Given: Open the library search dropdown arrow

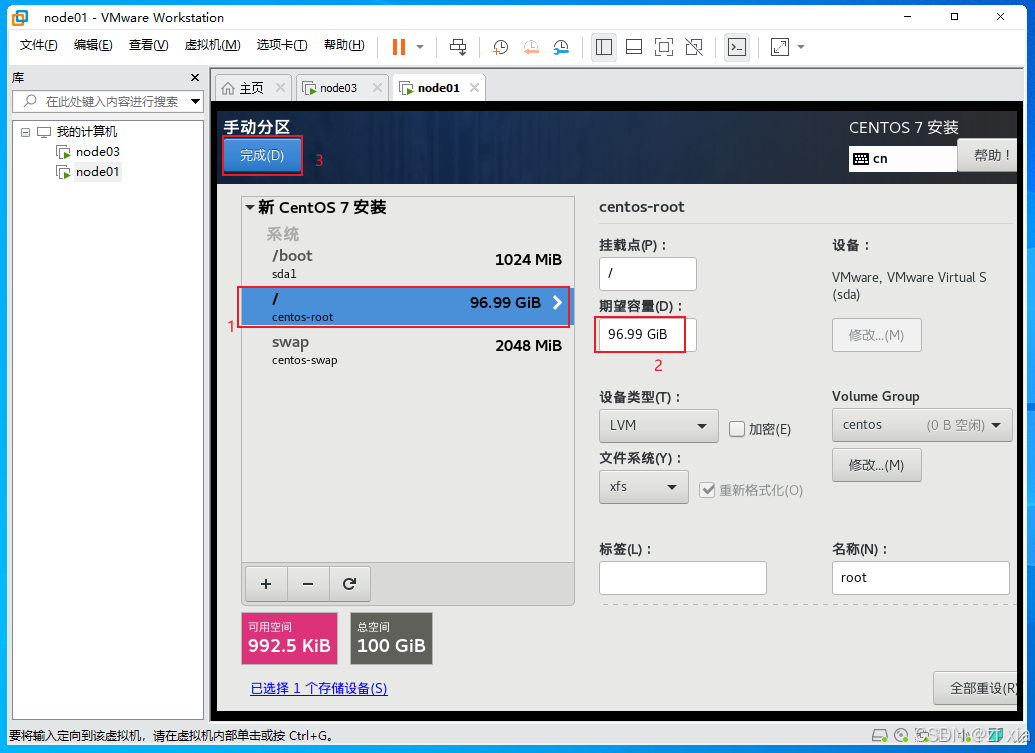Looking at the screenshot, I should (195, 101).
